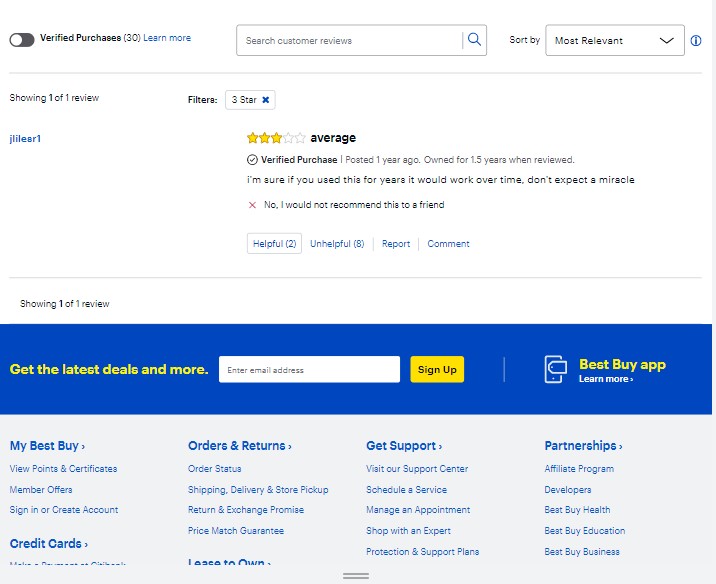Image resolution: width=716 pixels, height=584 pixels.
Task: Open Member Offers link
Action: [41, 489]
